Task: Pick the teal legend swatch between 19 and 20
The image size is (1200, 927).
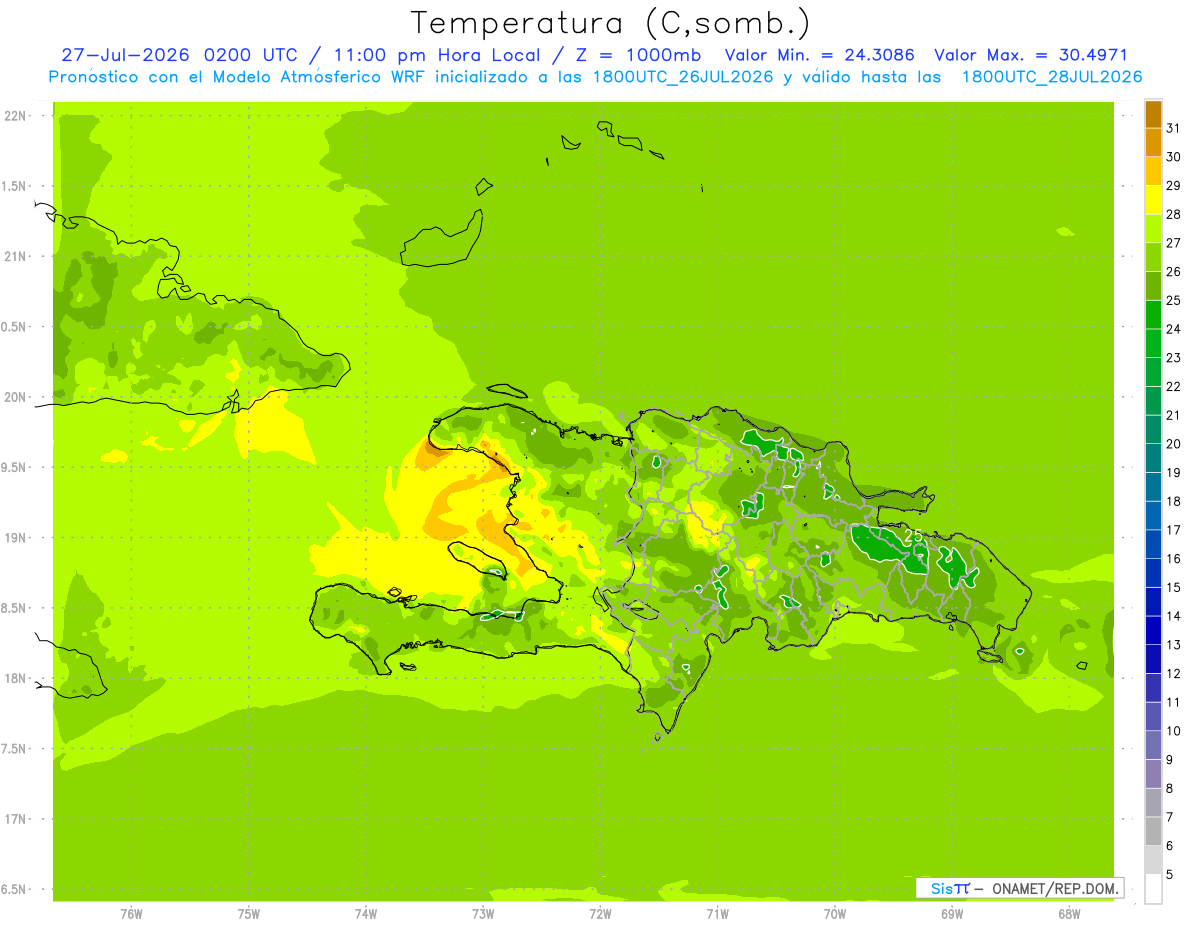Action: tap(1153, 458)
